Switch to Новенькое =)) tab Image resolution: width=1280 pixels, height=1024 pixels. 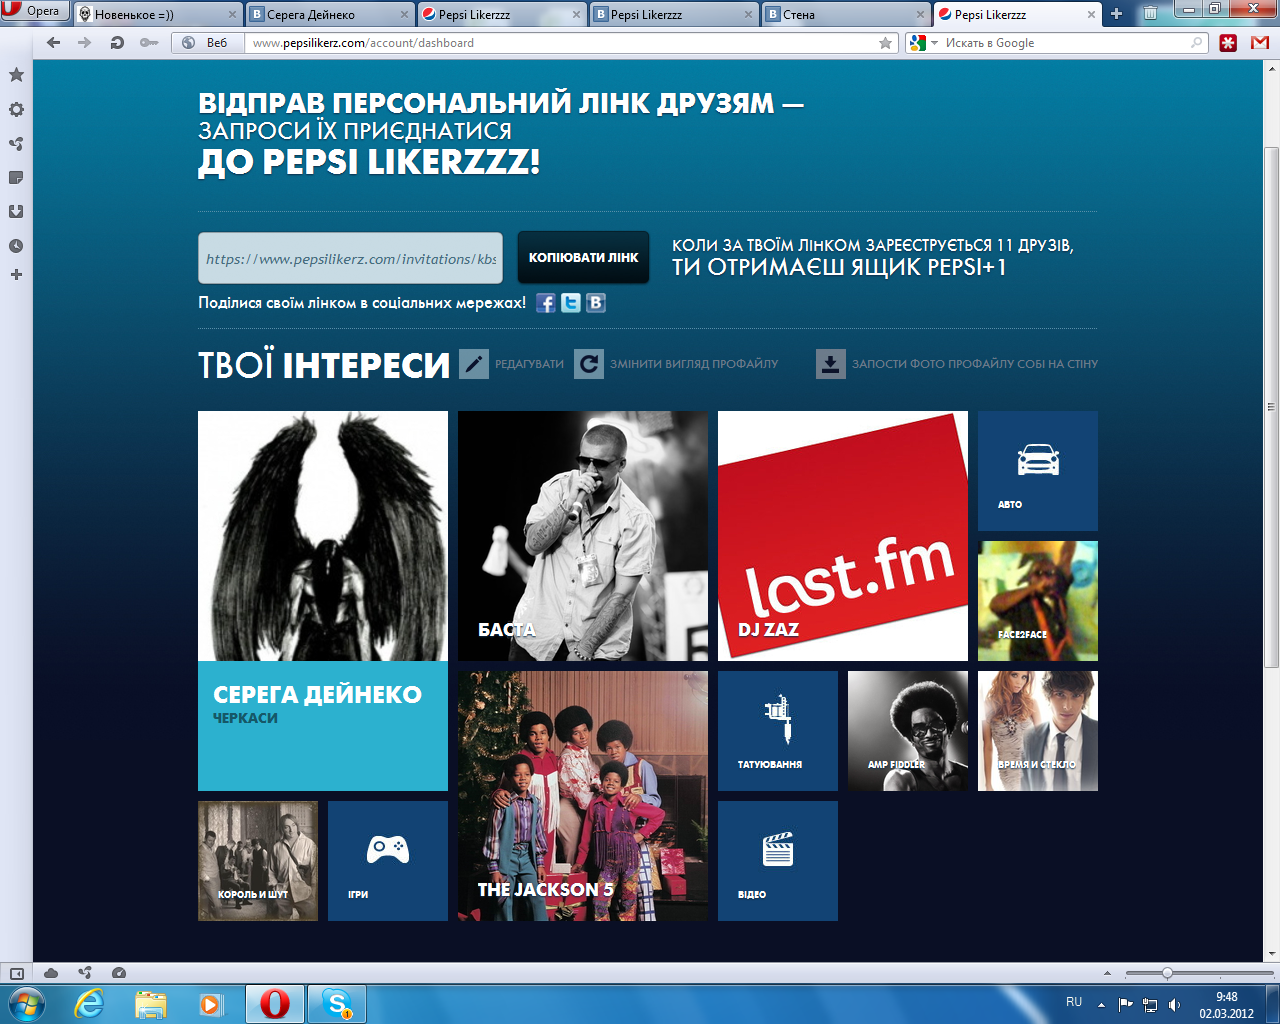(158, 14)
